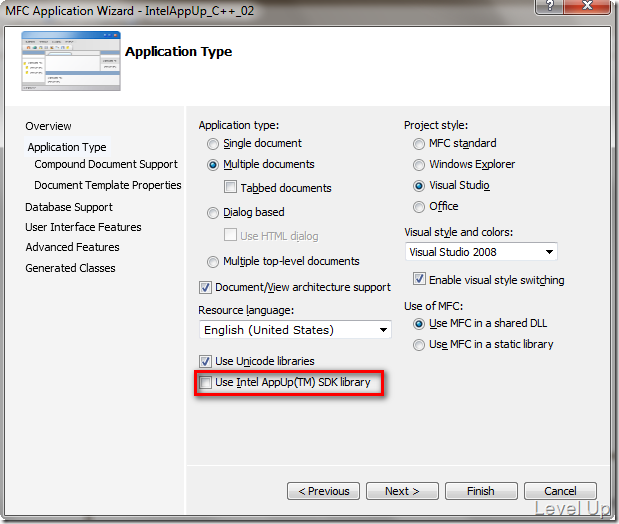Image resolution: width=619 pixels, height=524 pixels.
Task: Open Visual style and colors dropdown
Action: coord(481,252)
